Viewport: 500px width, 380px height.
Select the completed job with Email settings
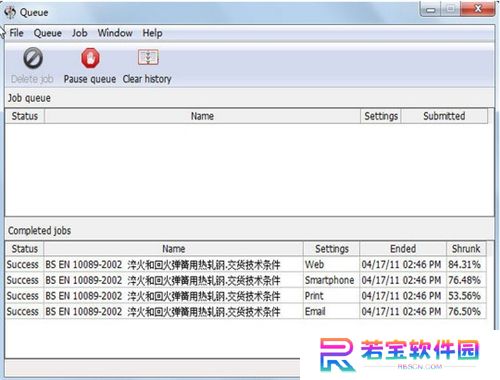coord(246,312)
